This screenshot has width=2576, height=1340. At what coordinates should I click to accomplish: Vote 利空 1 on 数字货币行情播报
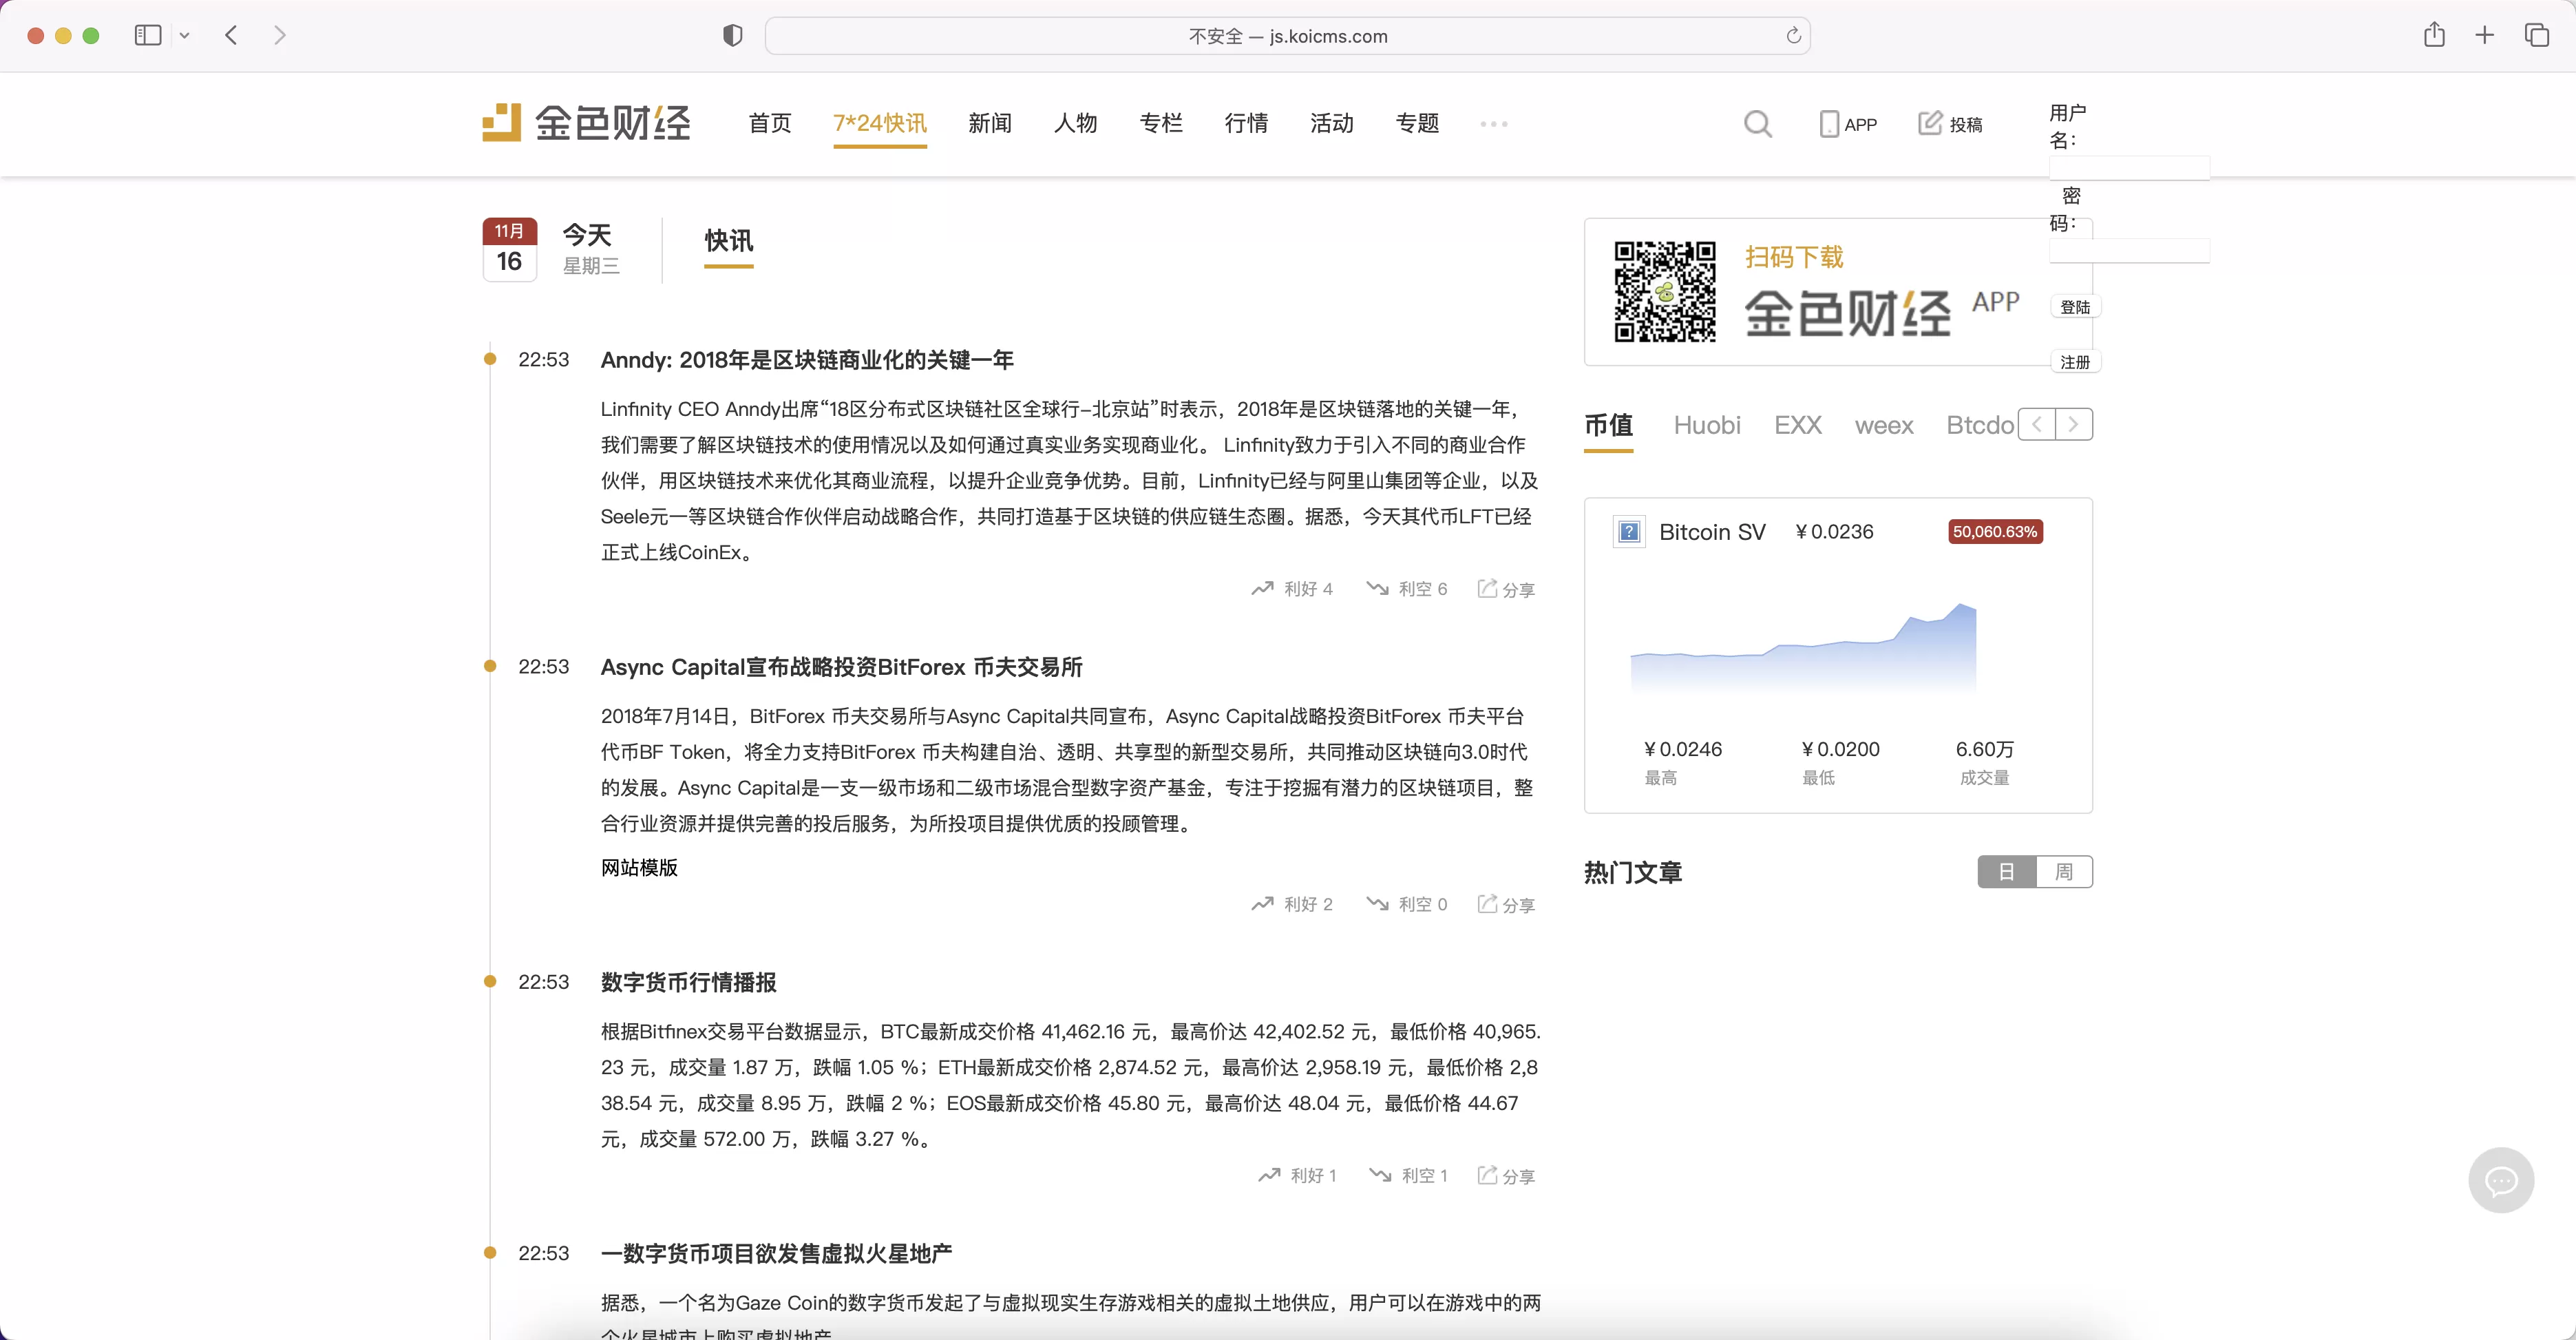(1408, 1176)
